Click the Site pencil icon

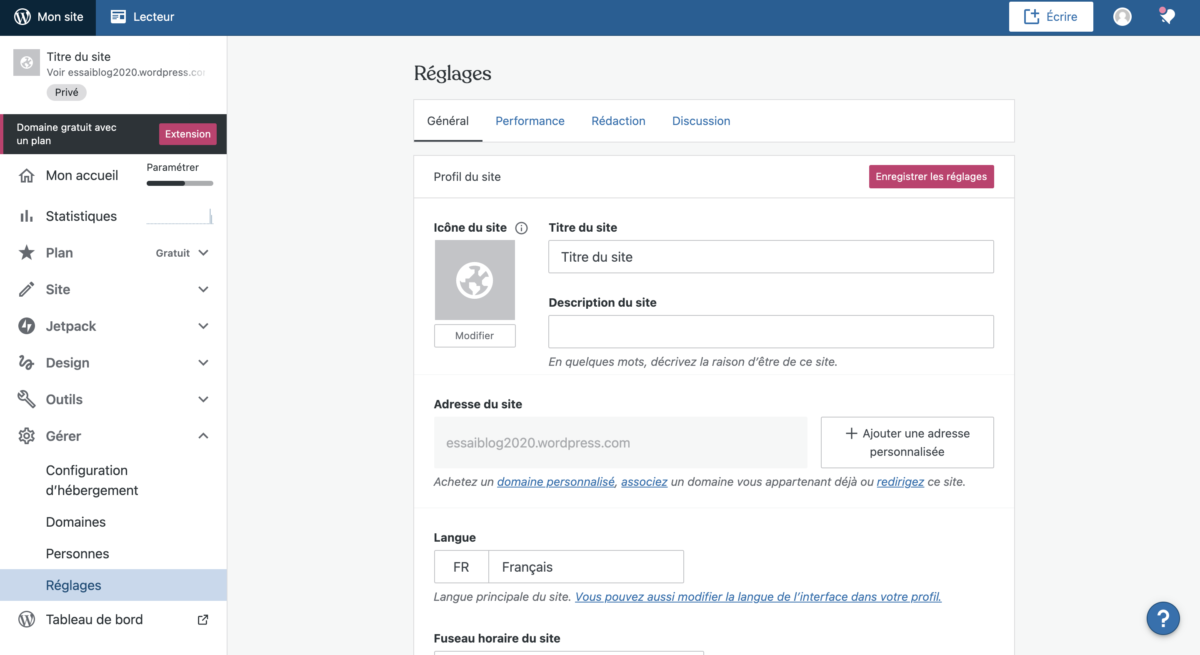point(27,290)
